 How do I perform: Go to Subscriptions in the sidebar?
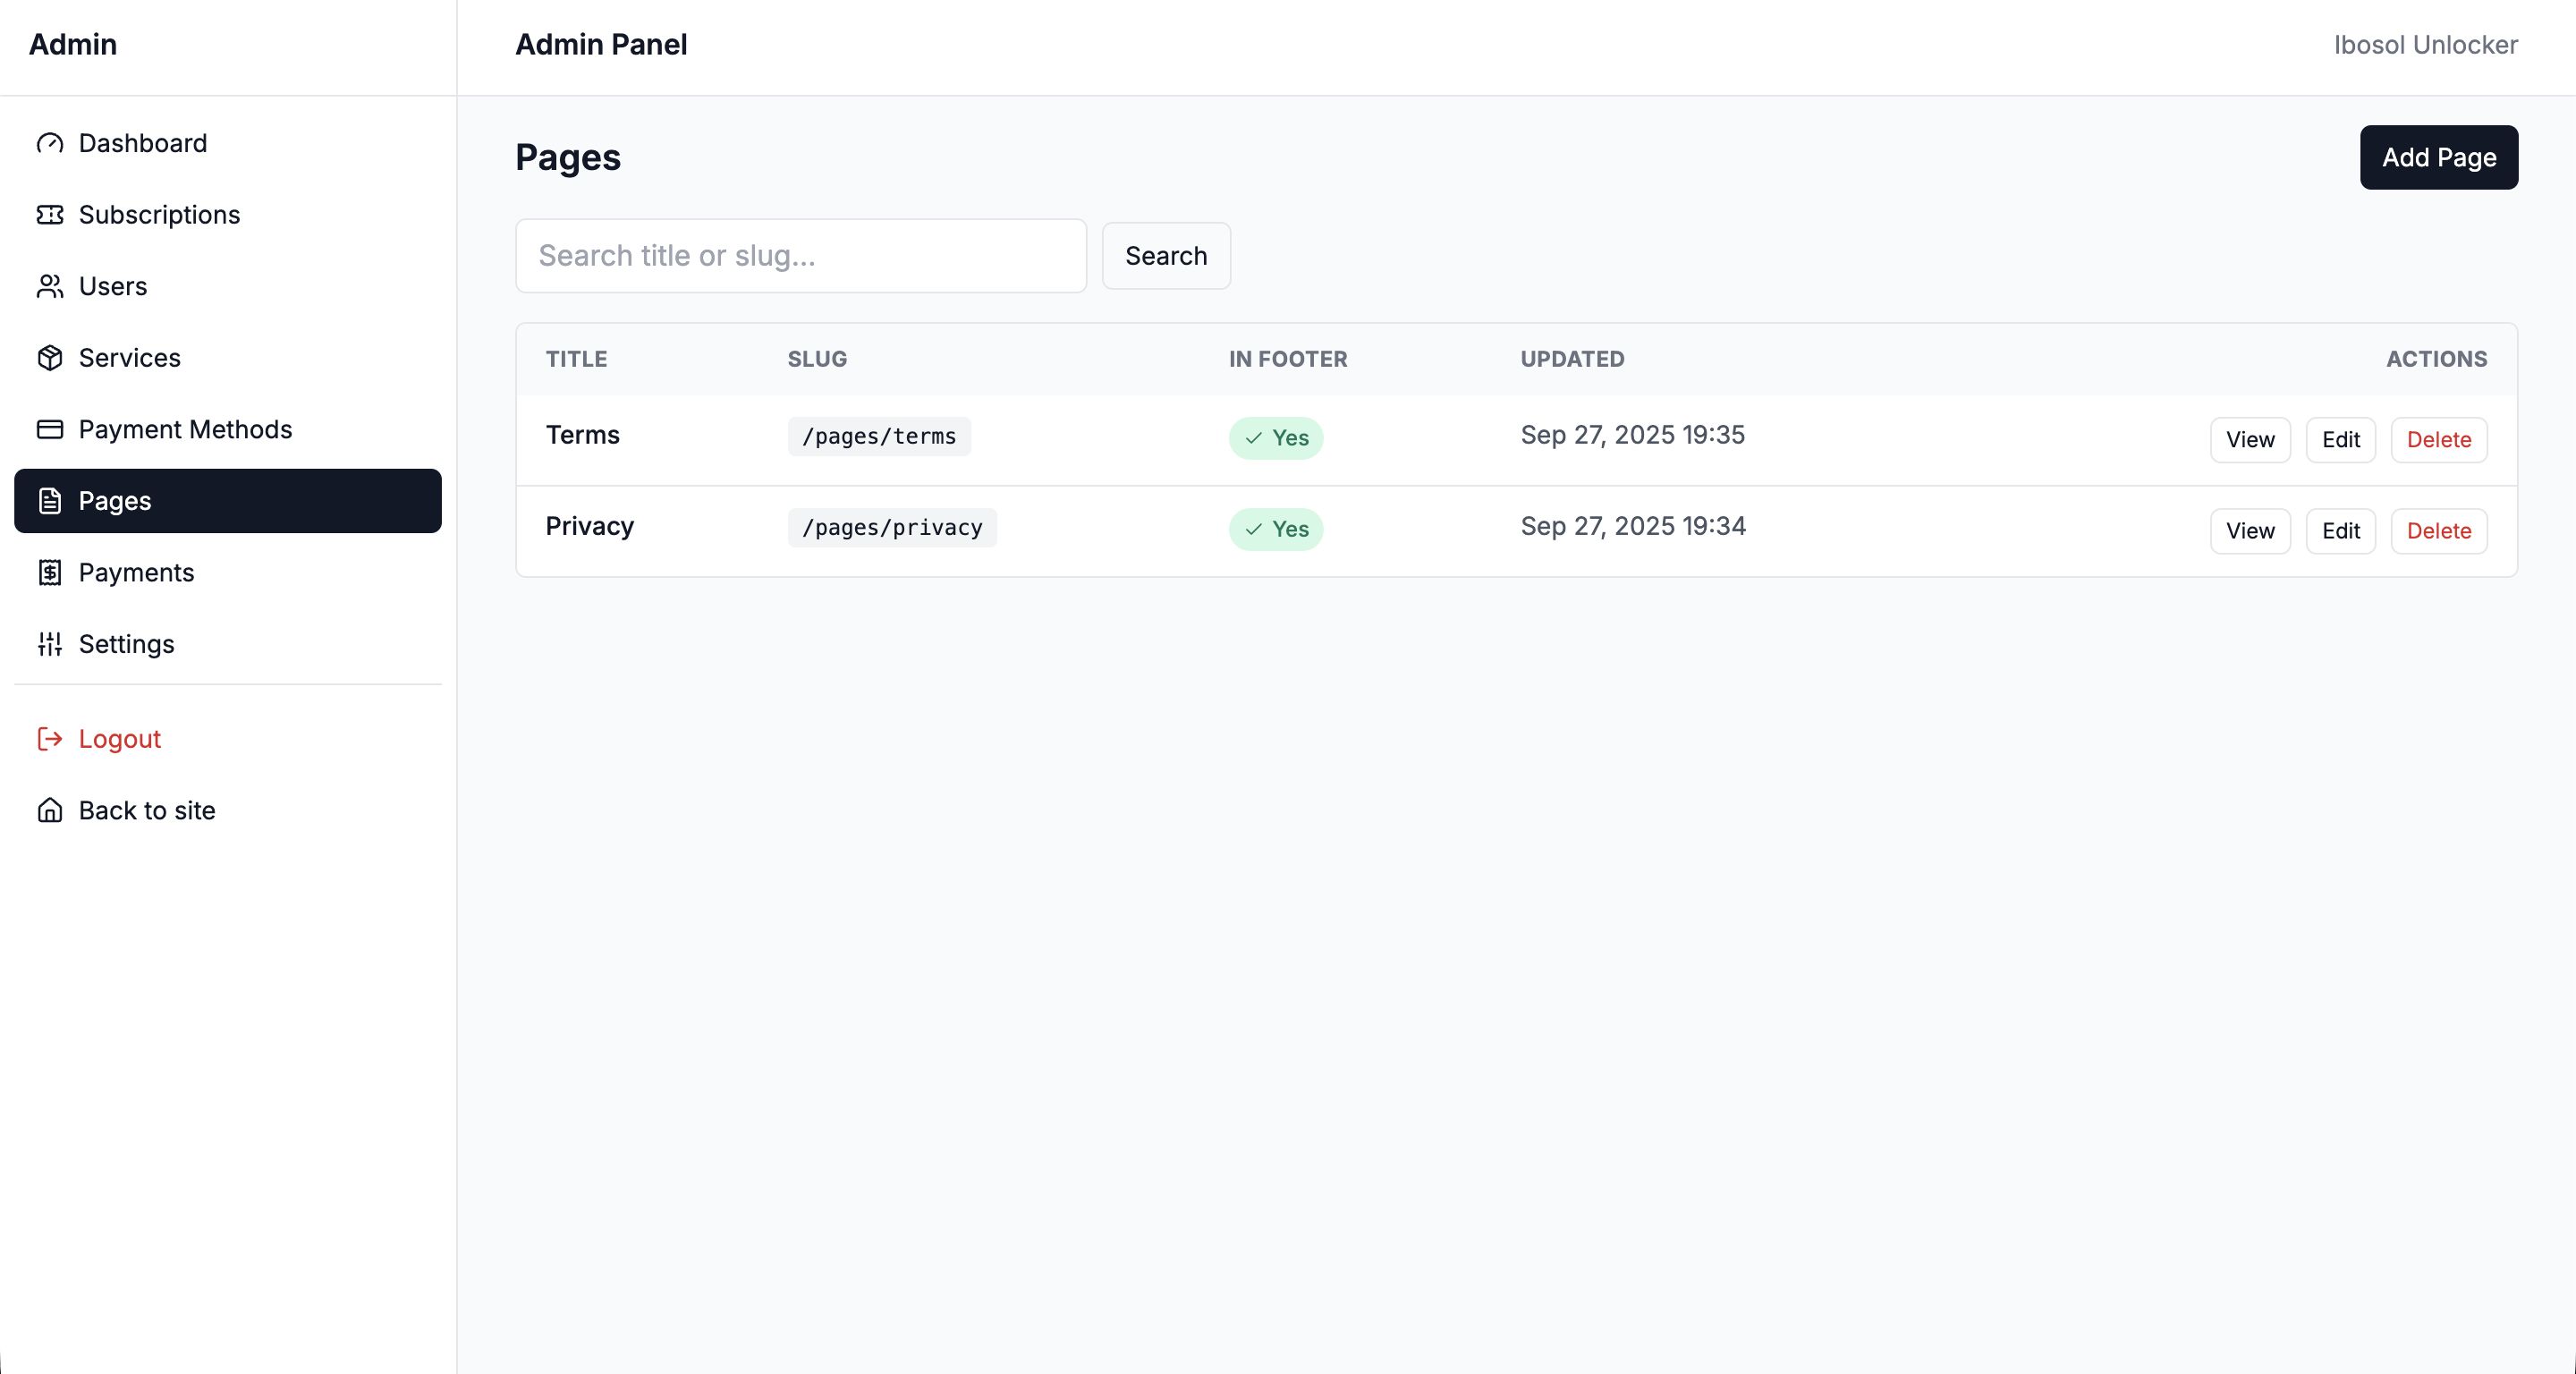pyautogui.click(x=159, y=215)
